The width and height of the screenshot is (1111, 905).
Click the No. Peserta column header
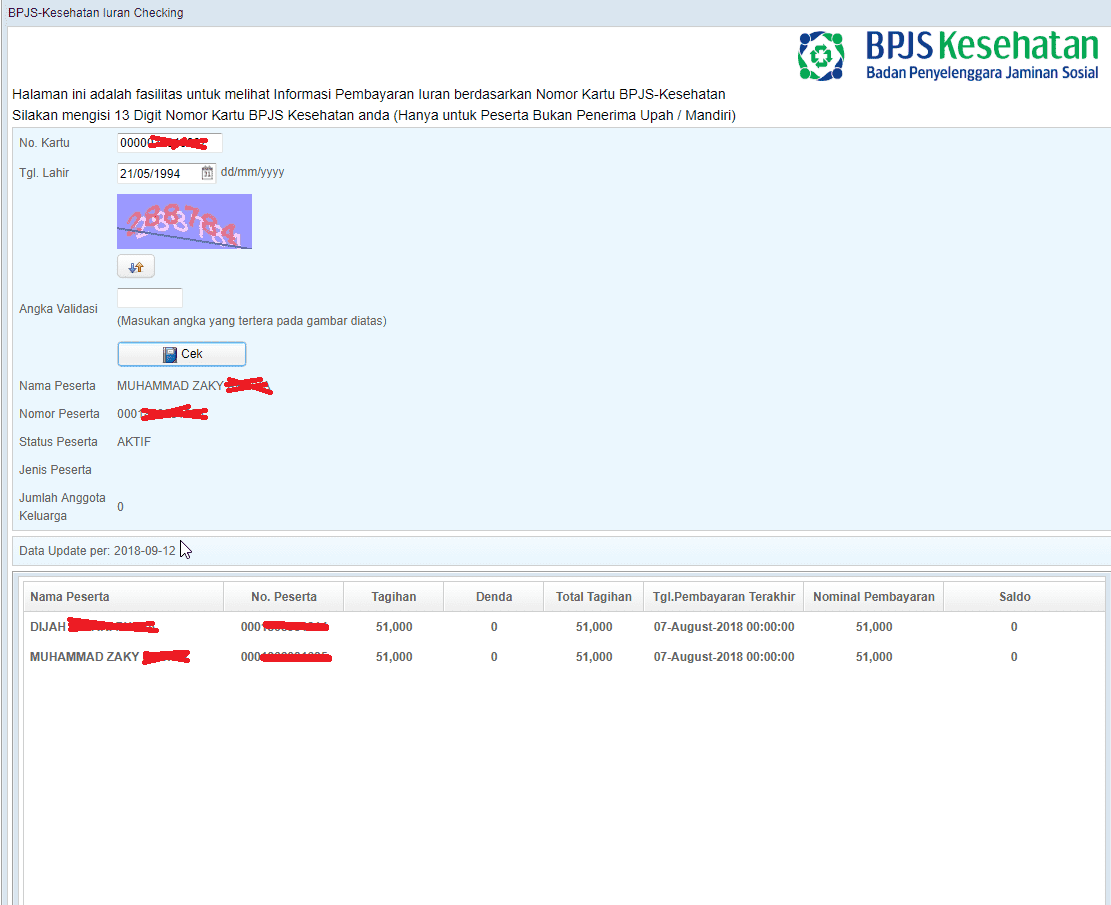coord(283,597)
